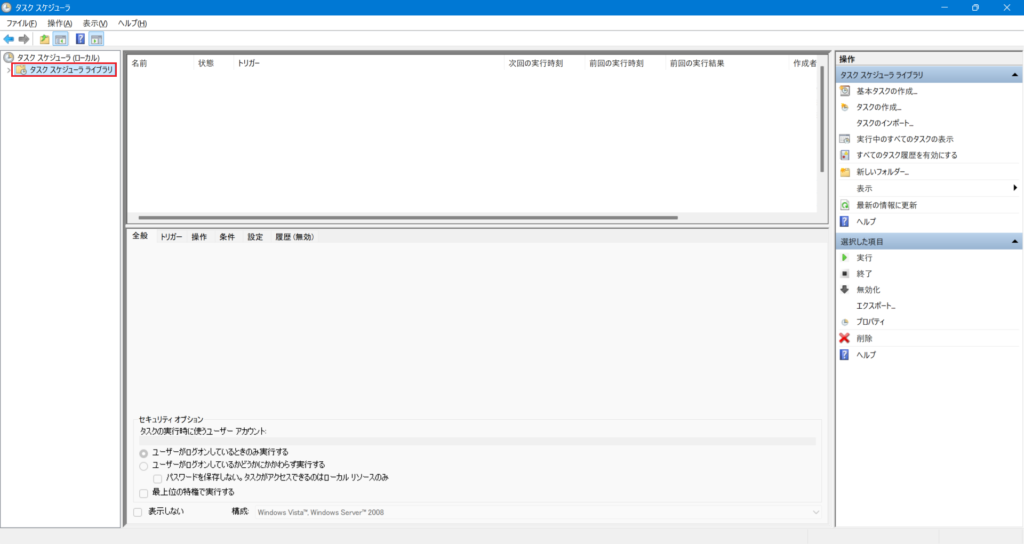Switch to the トリガー tab
1024x544 pixels.
coord(171,237)
